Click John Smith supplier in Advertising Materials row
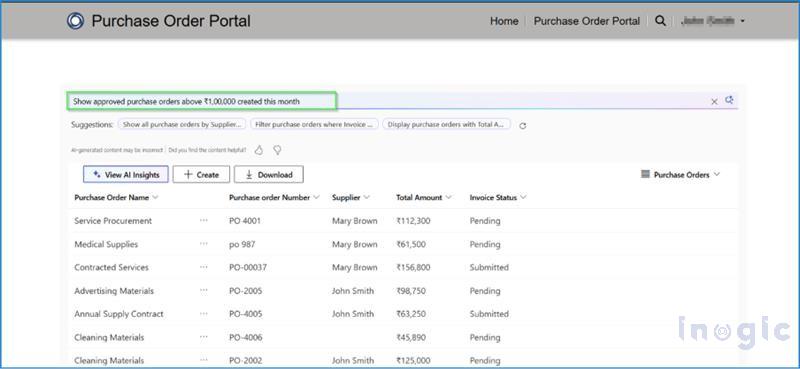Image resolution: width=800 pixels, height=369 pixels. [353, 290]
